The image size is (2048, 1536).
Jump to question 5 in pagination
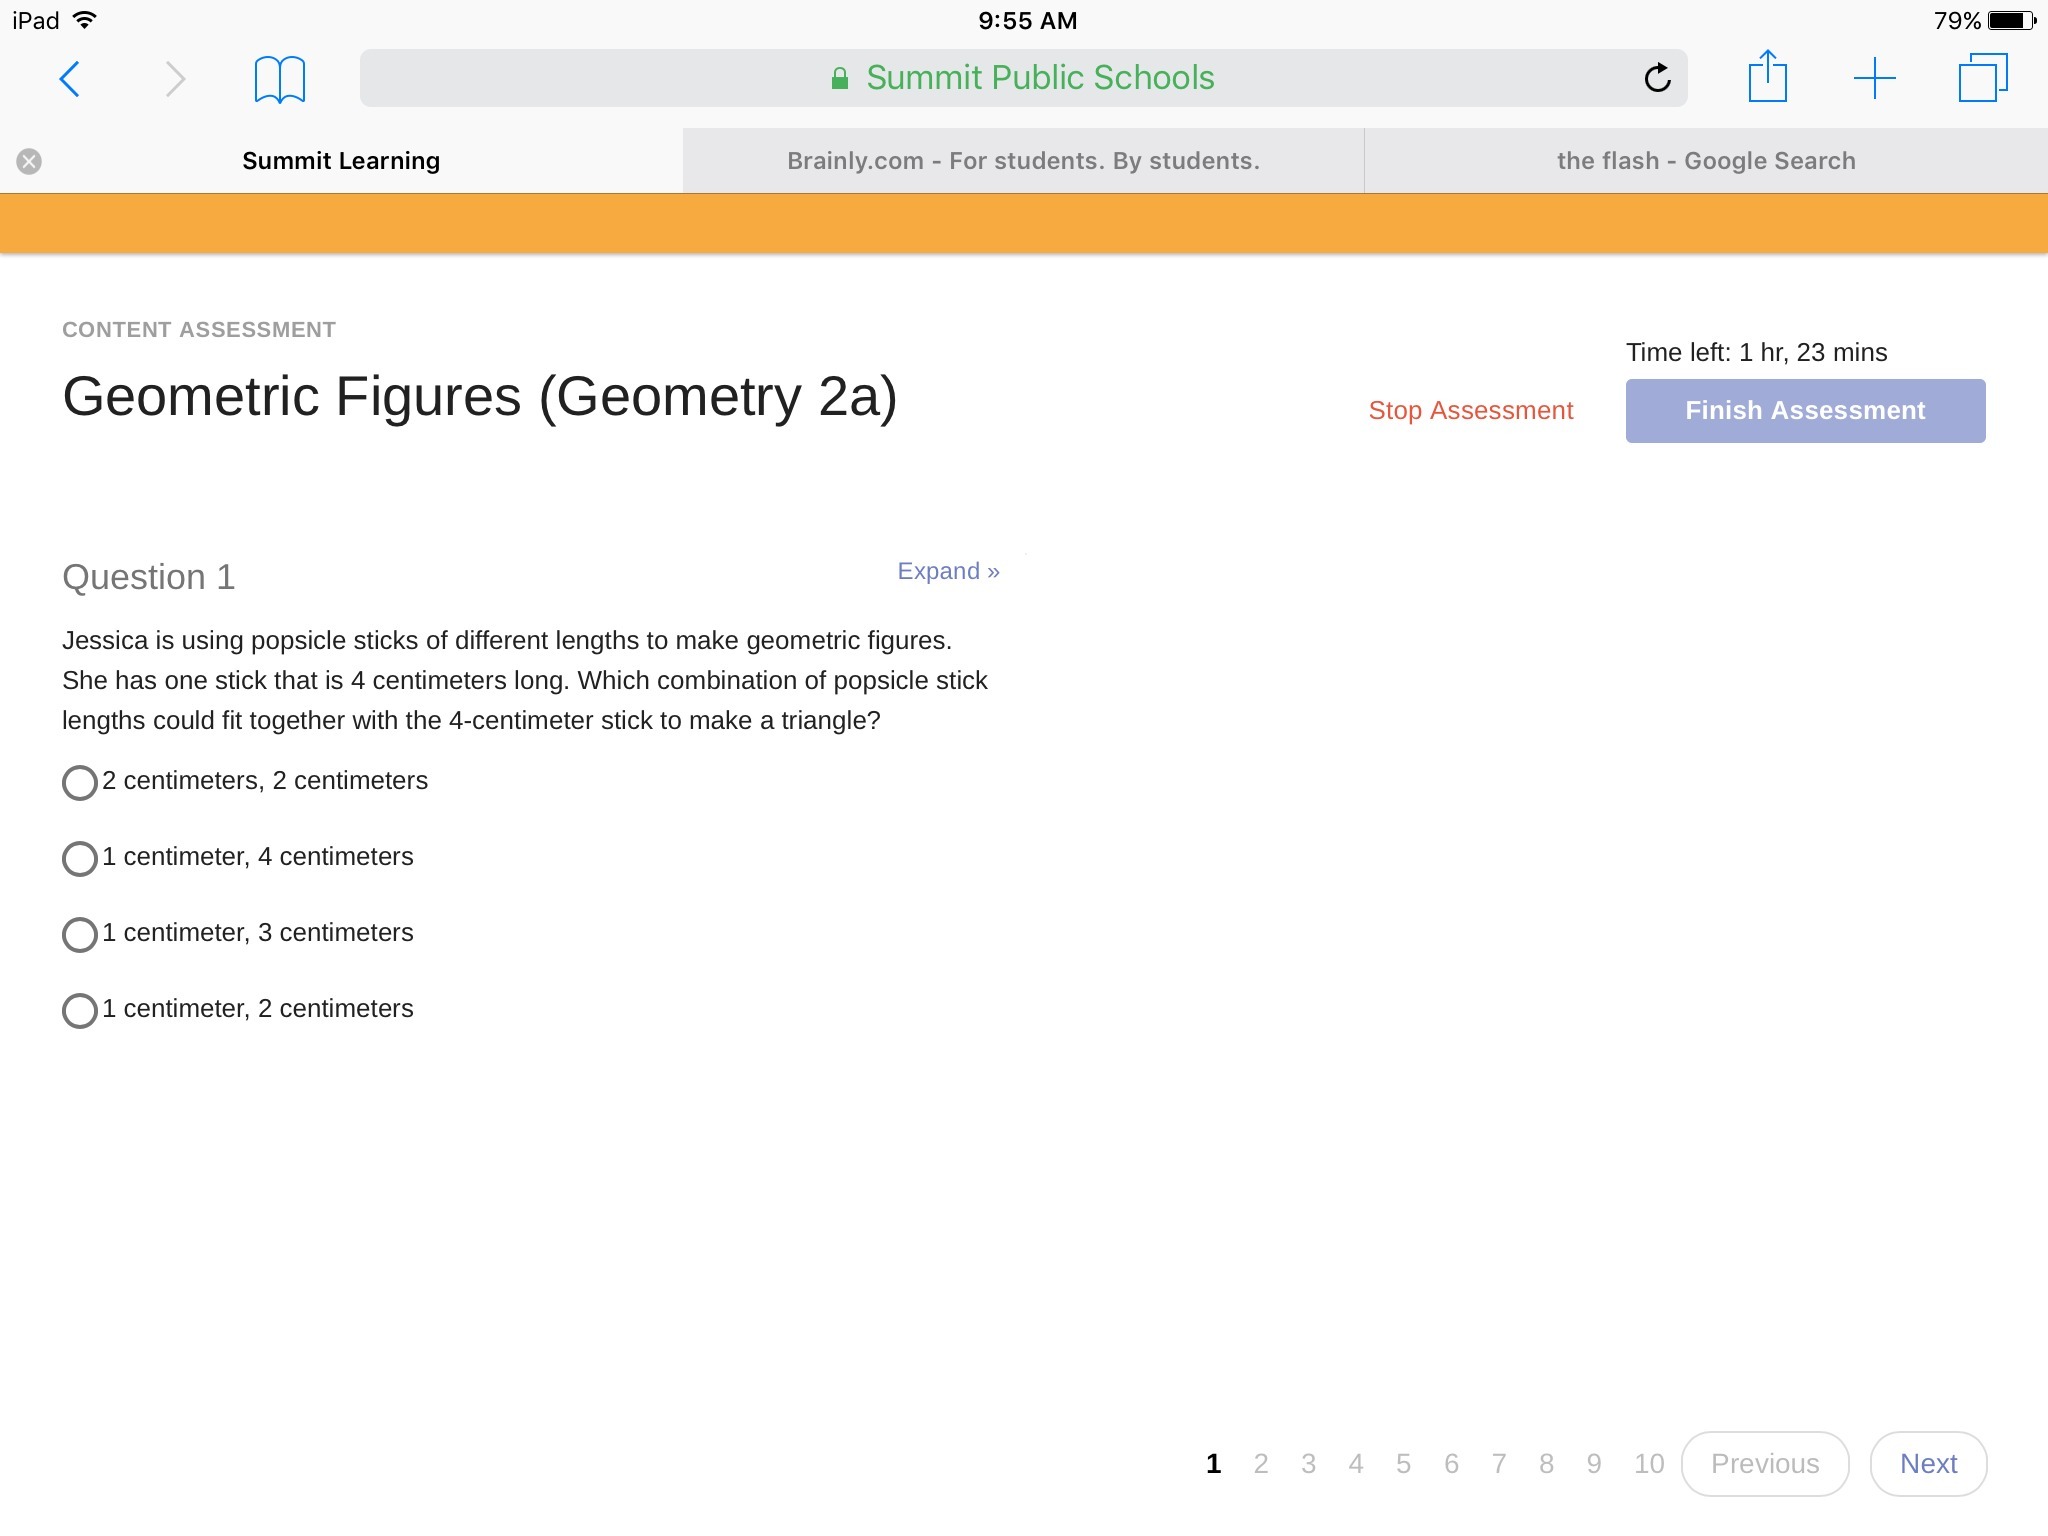(x=1403, y=1464)
